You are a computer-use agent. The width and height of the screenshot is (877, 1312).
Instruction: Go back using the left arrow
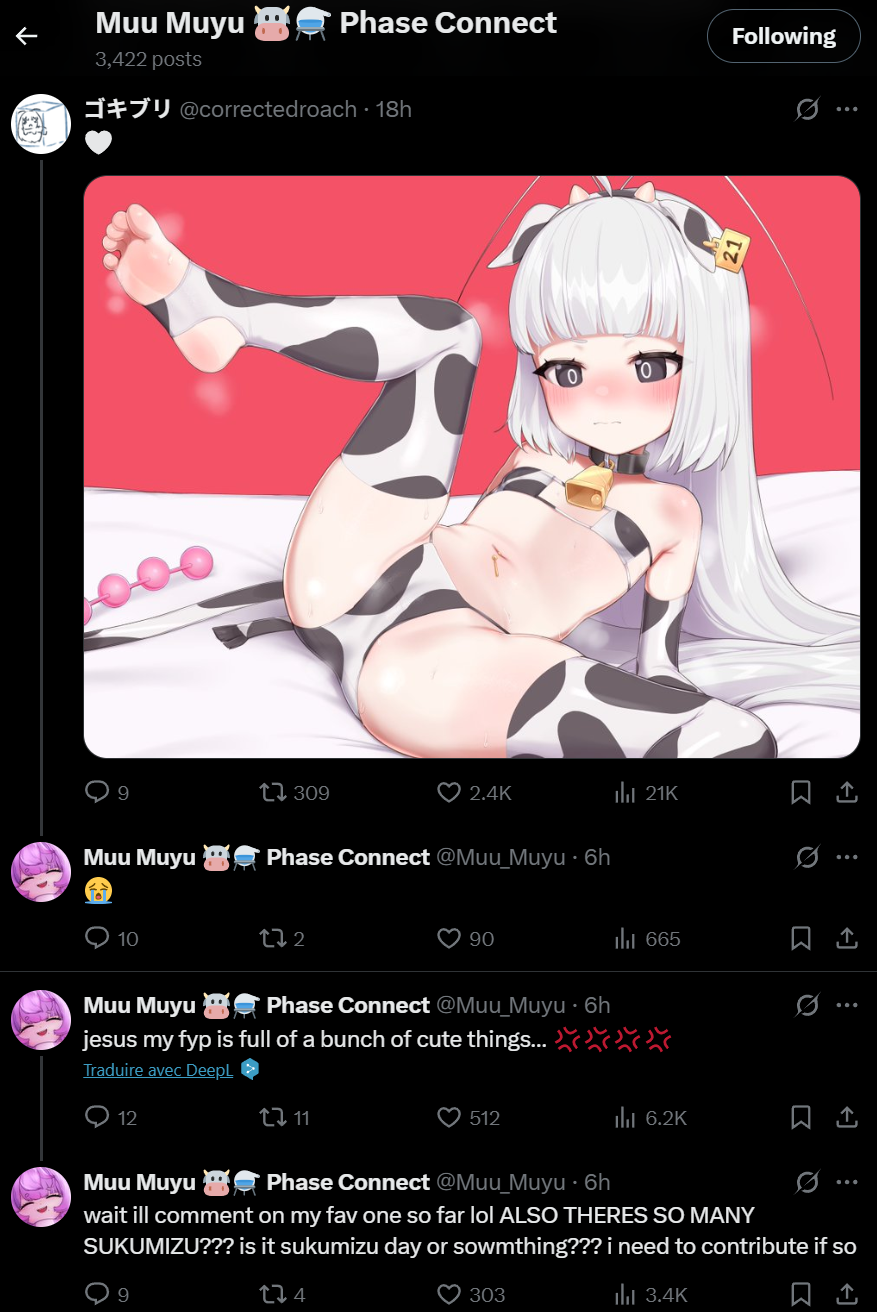pos(27,36)
